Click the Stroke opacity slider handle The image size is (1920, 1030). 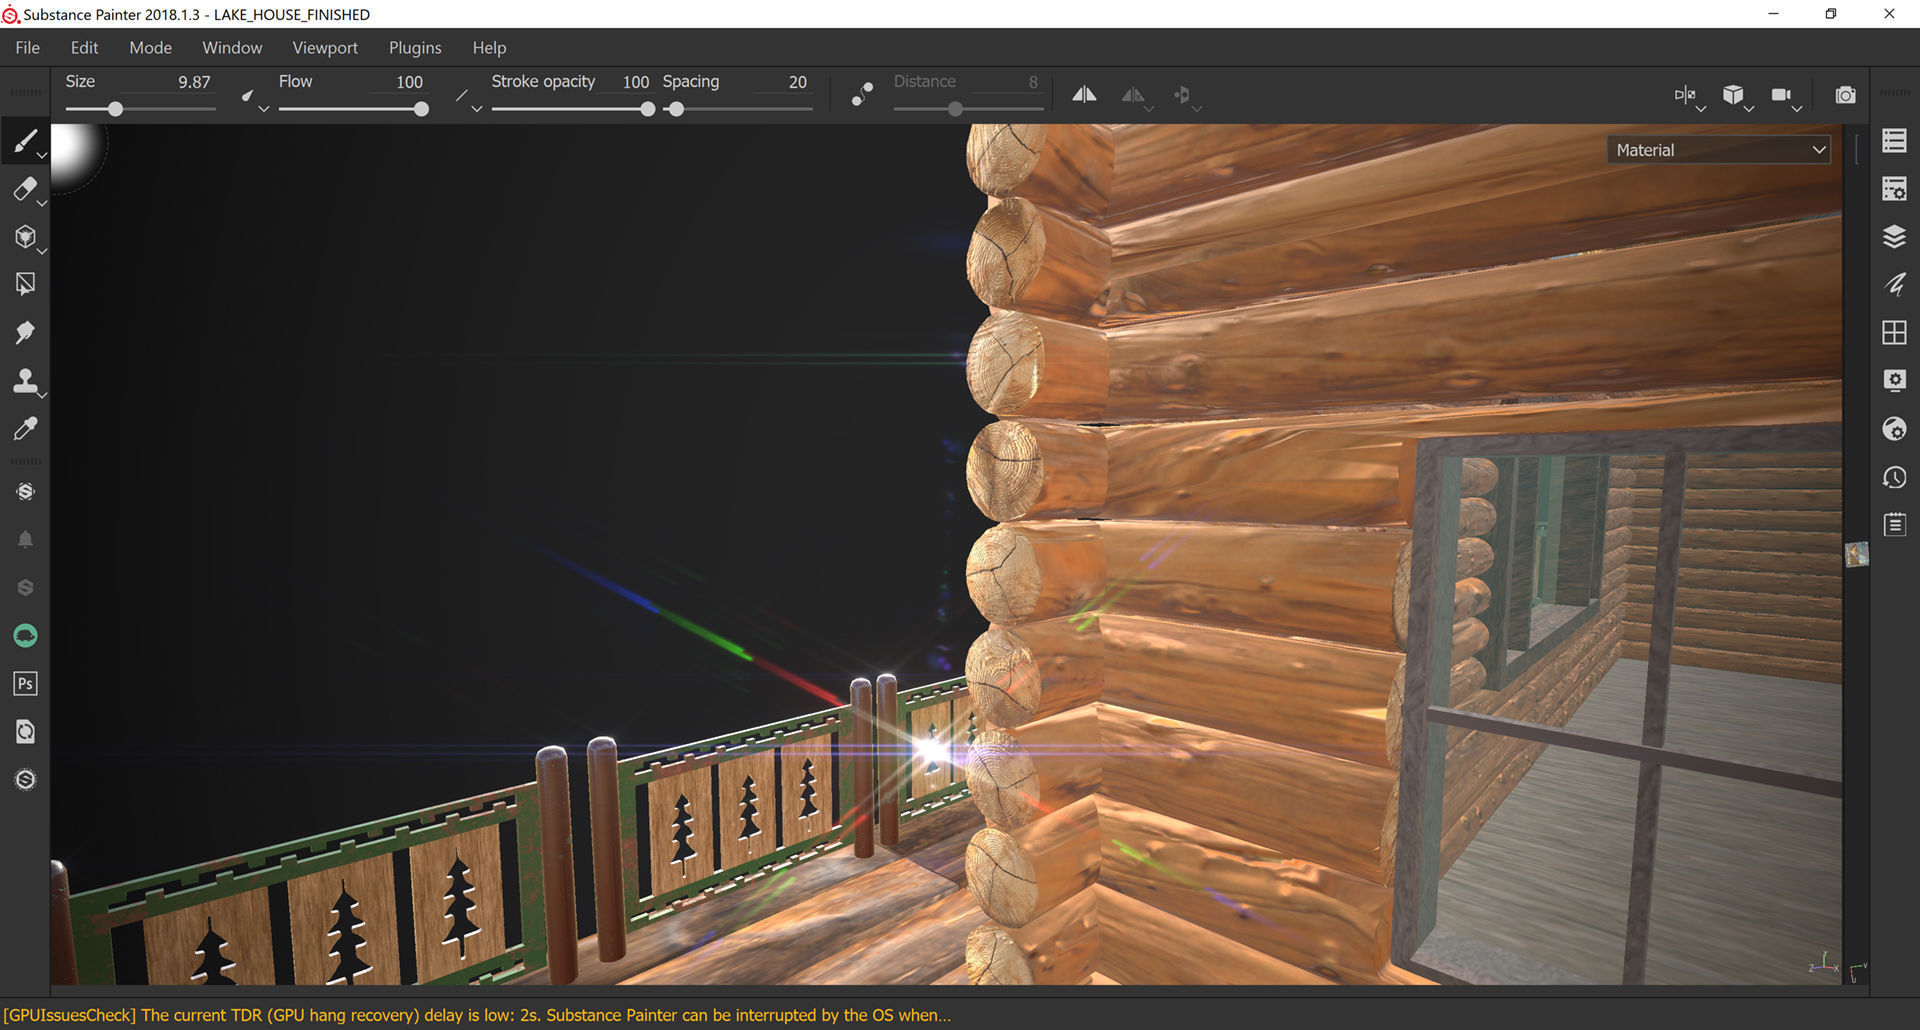click(x=648, y=109)
